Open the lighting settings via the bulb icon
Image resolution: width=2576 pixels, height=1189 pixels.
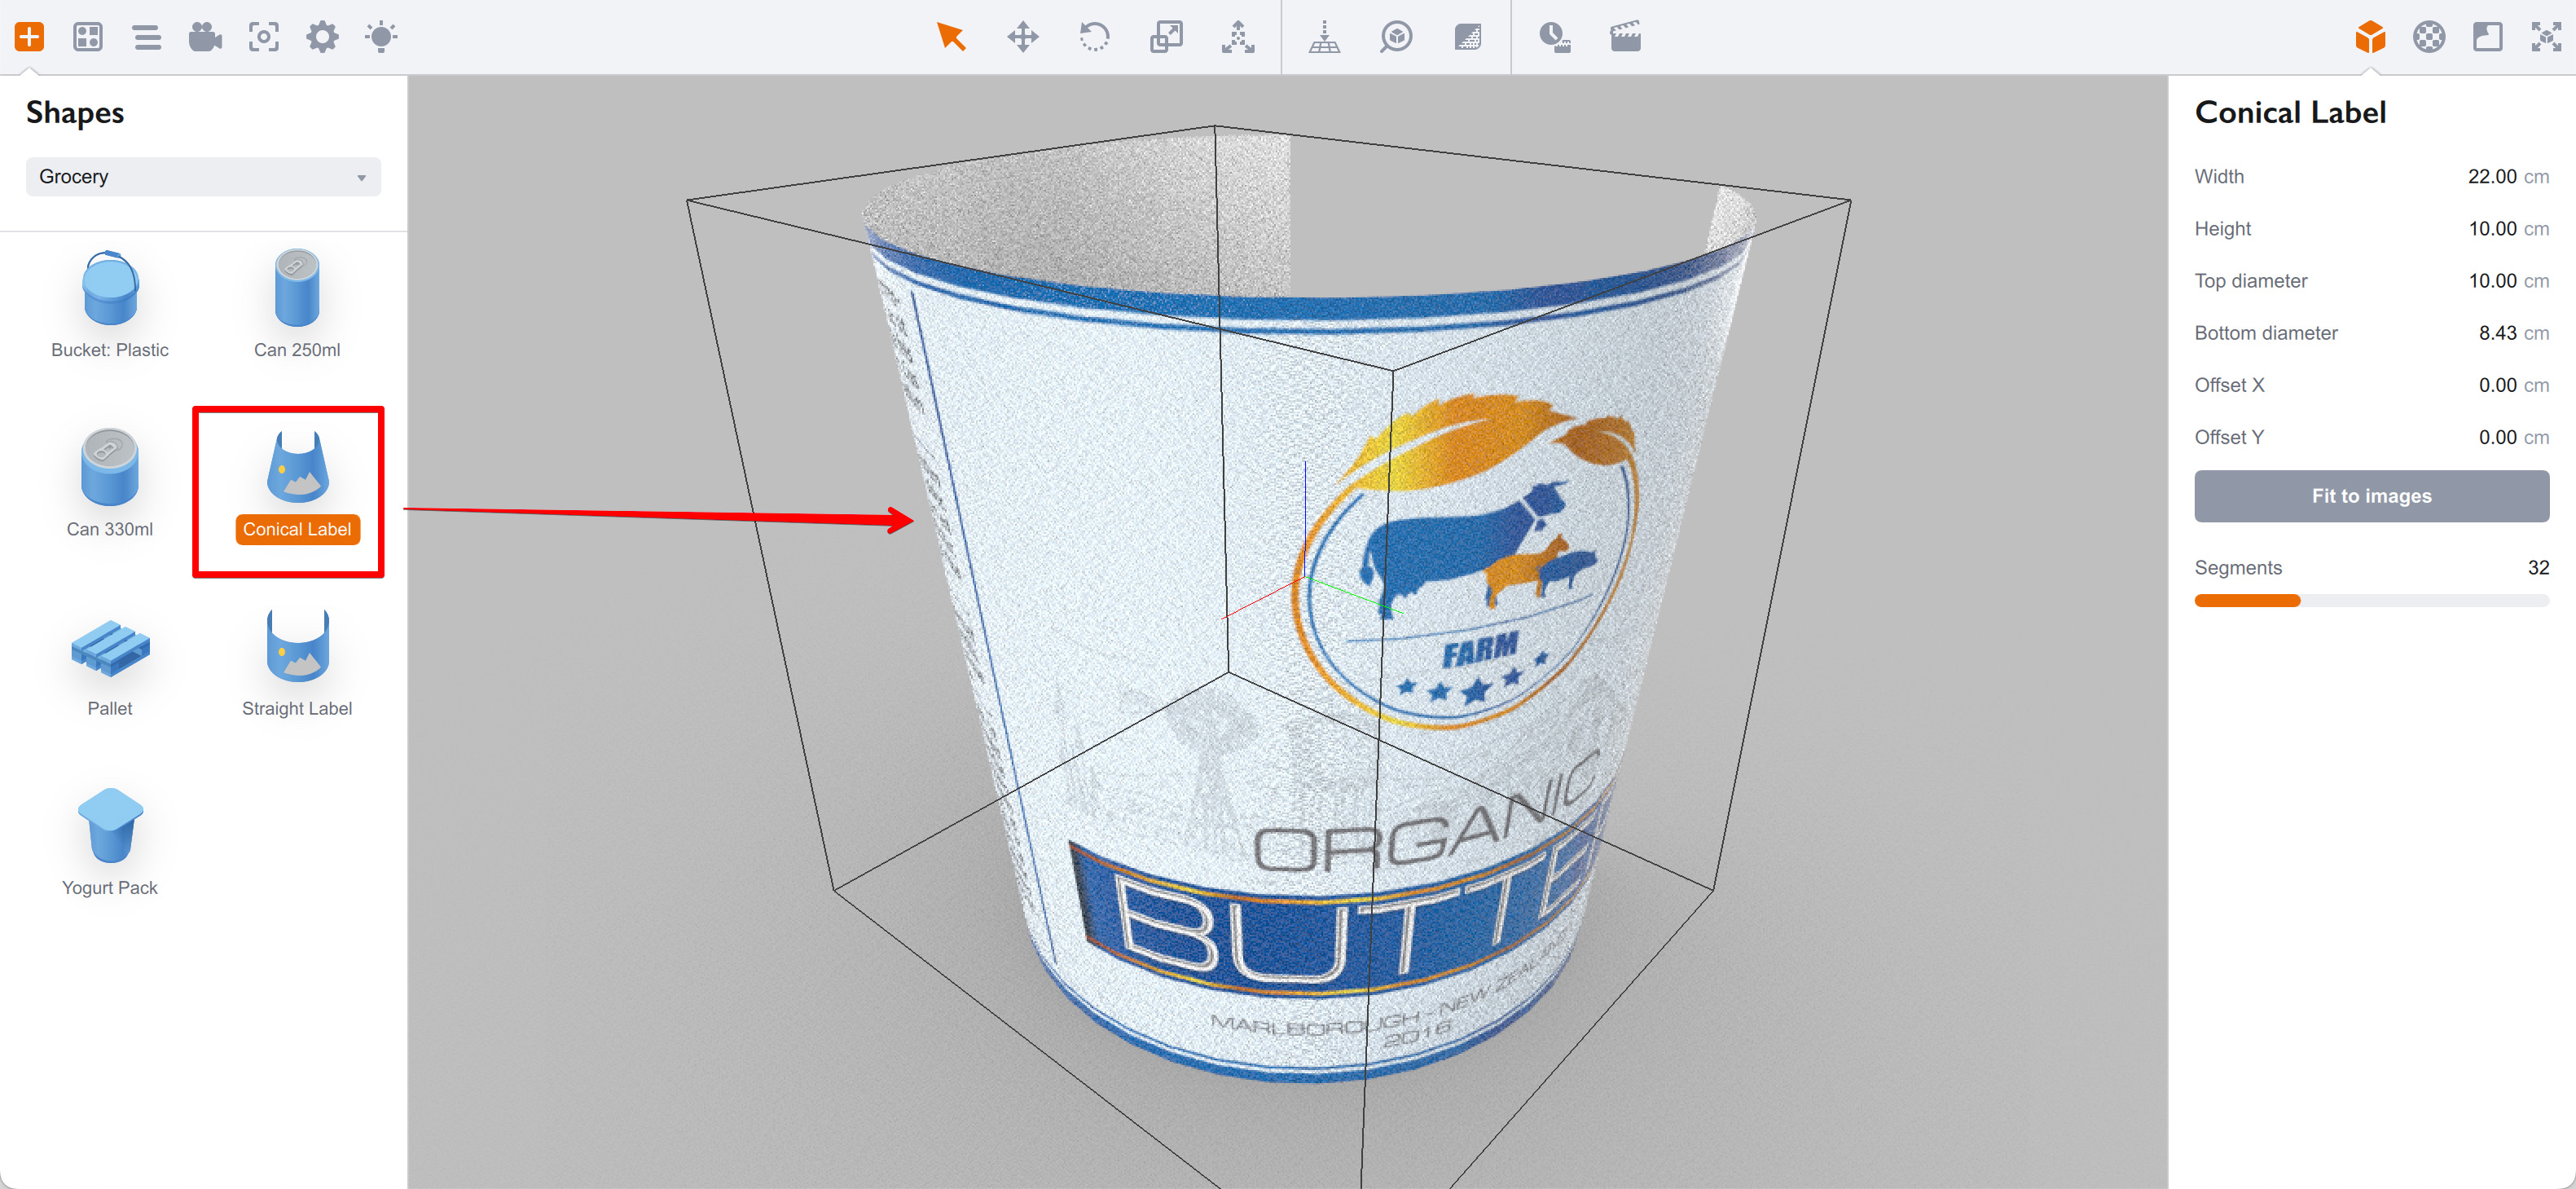(x=380, y=37)
